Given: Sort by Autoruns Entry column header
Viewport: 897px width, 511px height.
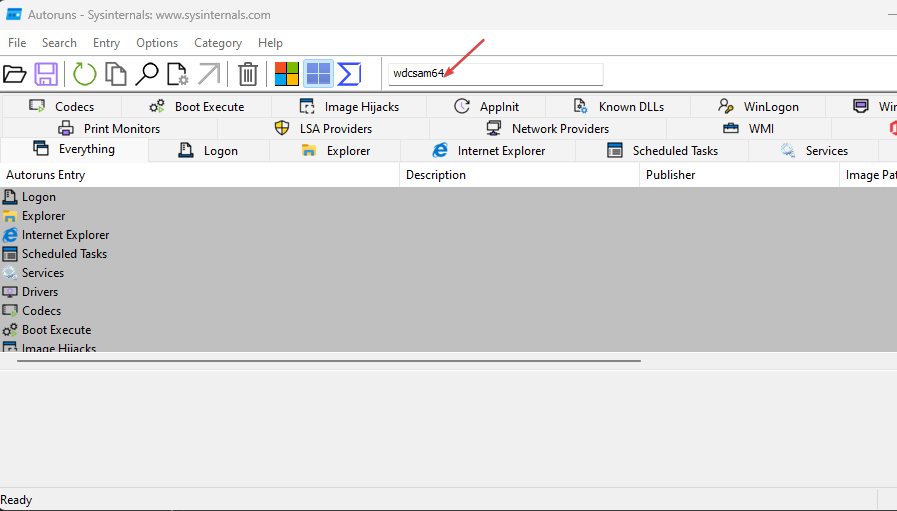Looking at the screenshot, I should click(200, 175).
